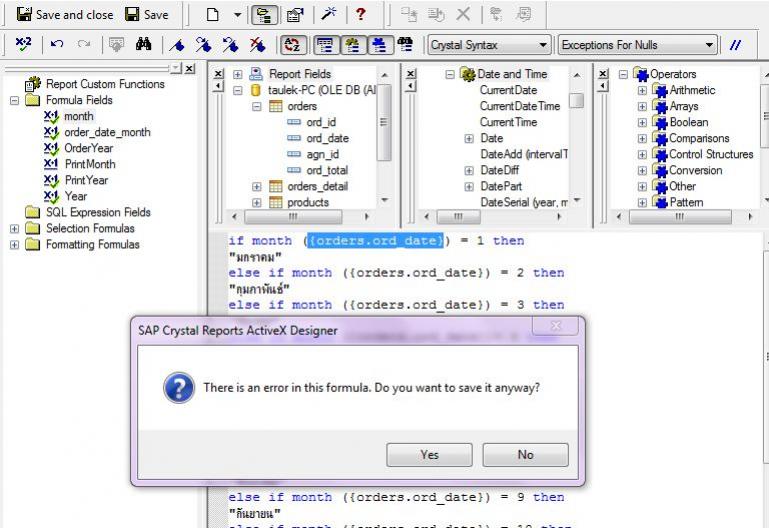Toggle the Operator Tree panel button

379,45
